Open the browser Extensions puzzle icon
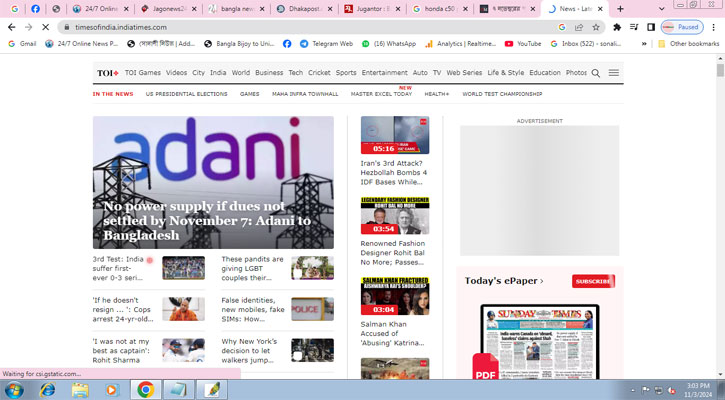 (x=617, y=27)
